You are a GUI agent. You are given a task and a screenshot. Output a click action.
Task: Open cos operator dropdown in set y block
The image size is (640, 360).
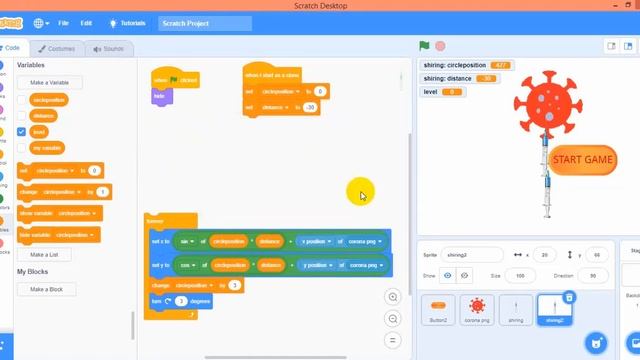coord(188,265)
